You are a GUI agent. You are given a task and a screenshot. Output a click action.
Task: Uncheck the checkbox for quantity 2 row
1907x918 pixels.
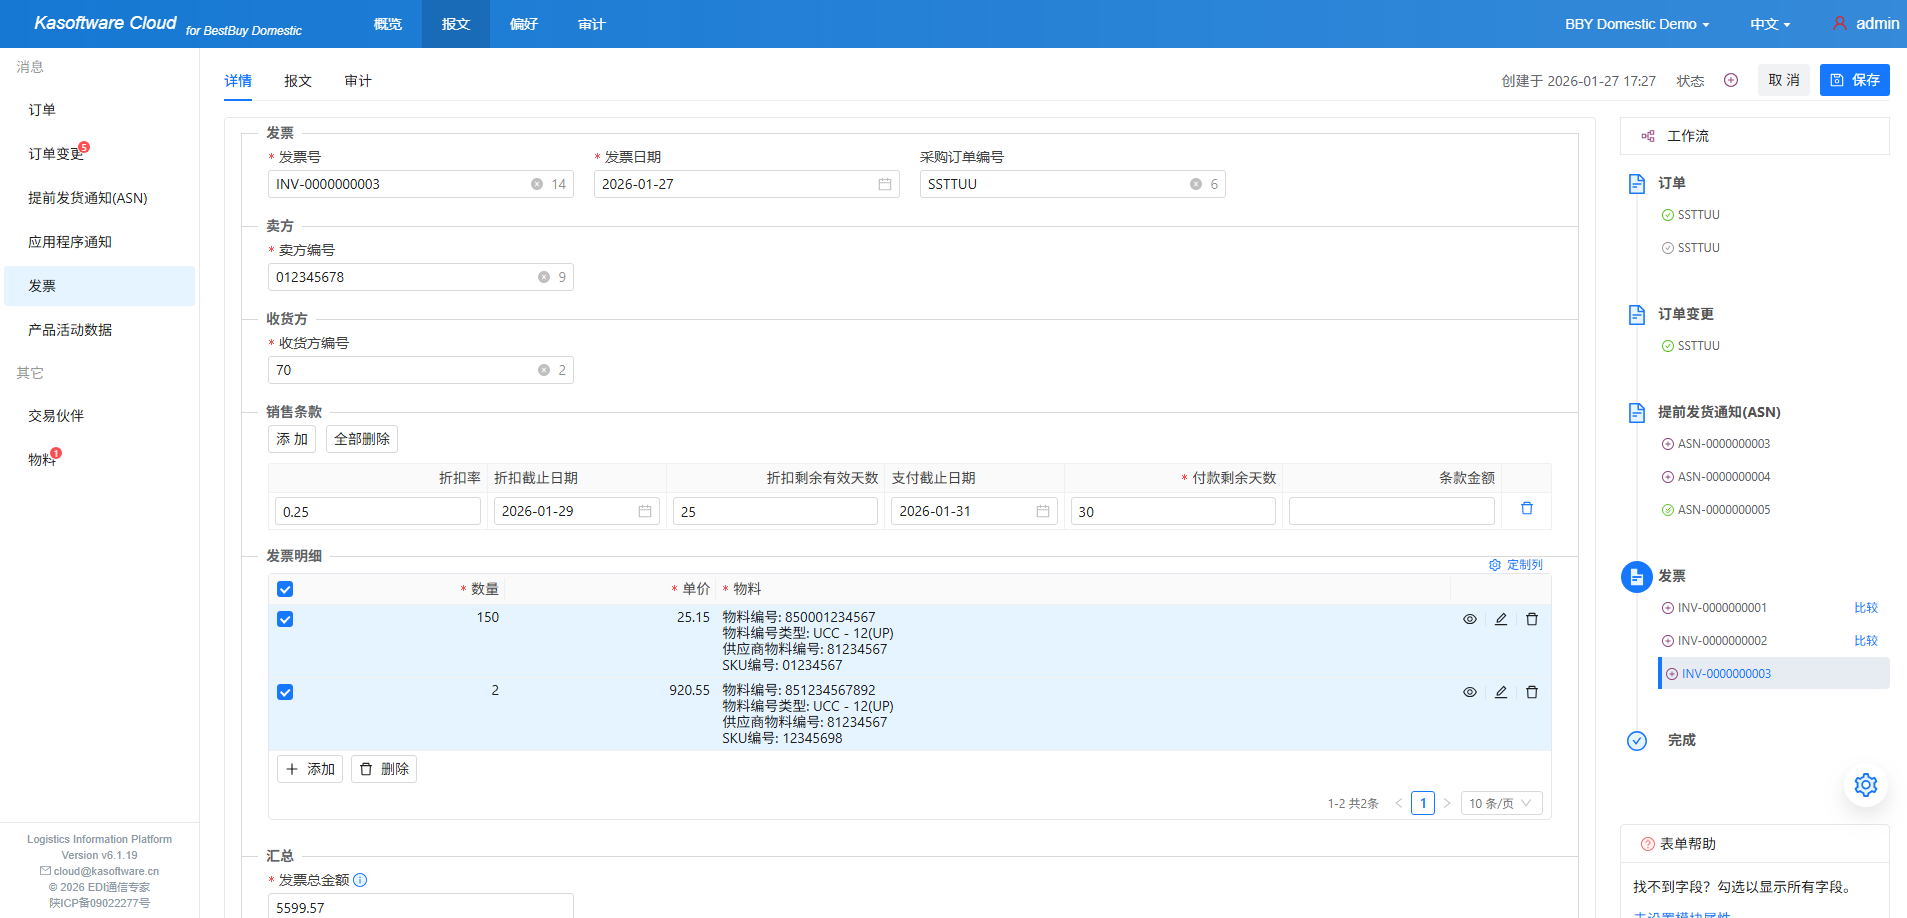click(x=285, y=692)
